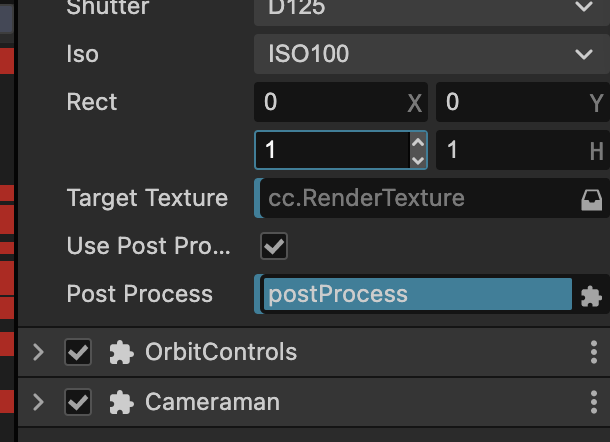The width and height of the screenshot is (610, 442).
Task: Expand the Cameraman component section
Action: click(x=39, y=403)
